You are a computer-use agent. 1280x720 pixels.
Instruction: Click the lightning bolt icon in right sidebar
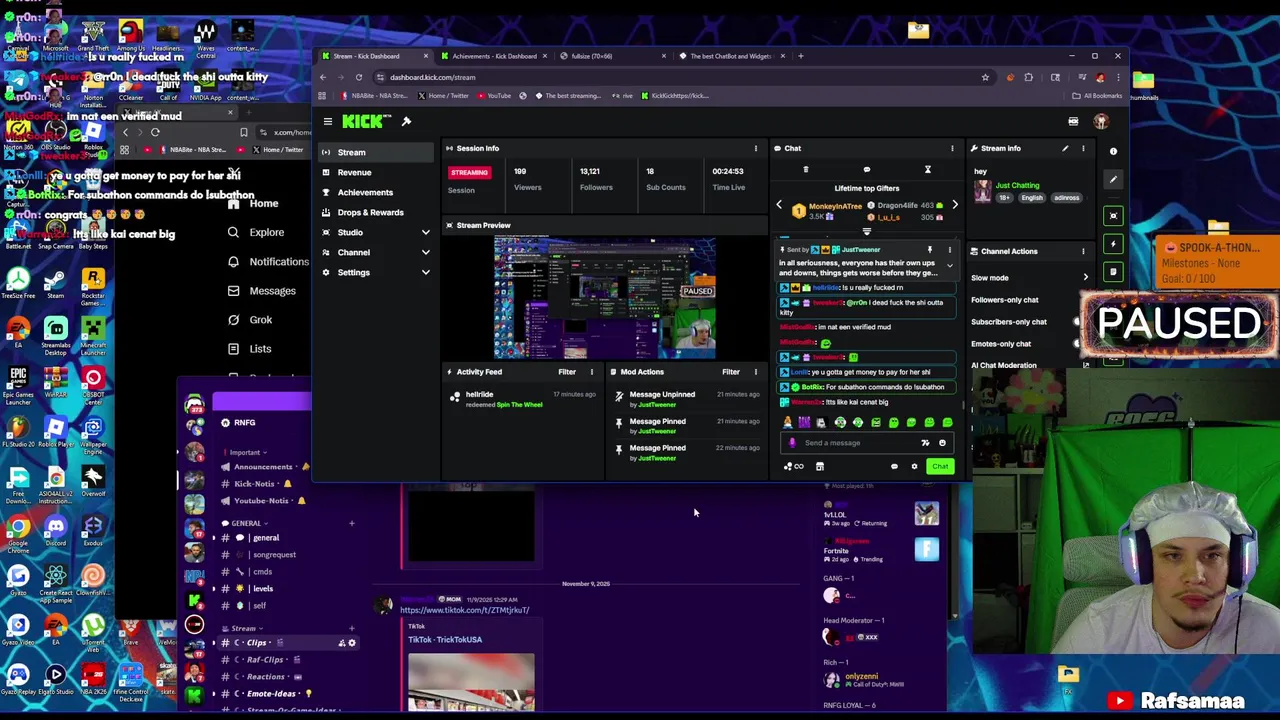click(x=1113, y=244)
